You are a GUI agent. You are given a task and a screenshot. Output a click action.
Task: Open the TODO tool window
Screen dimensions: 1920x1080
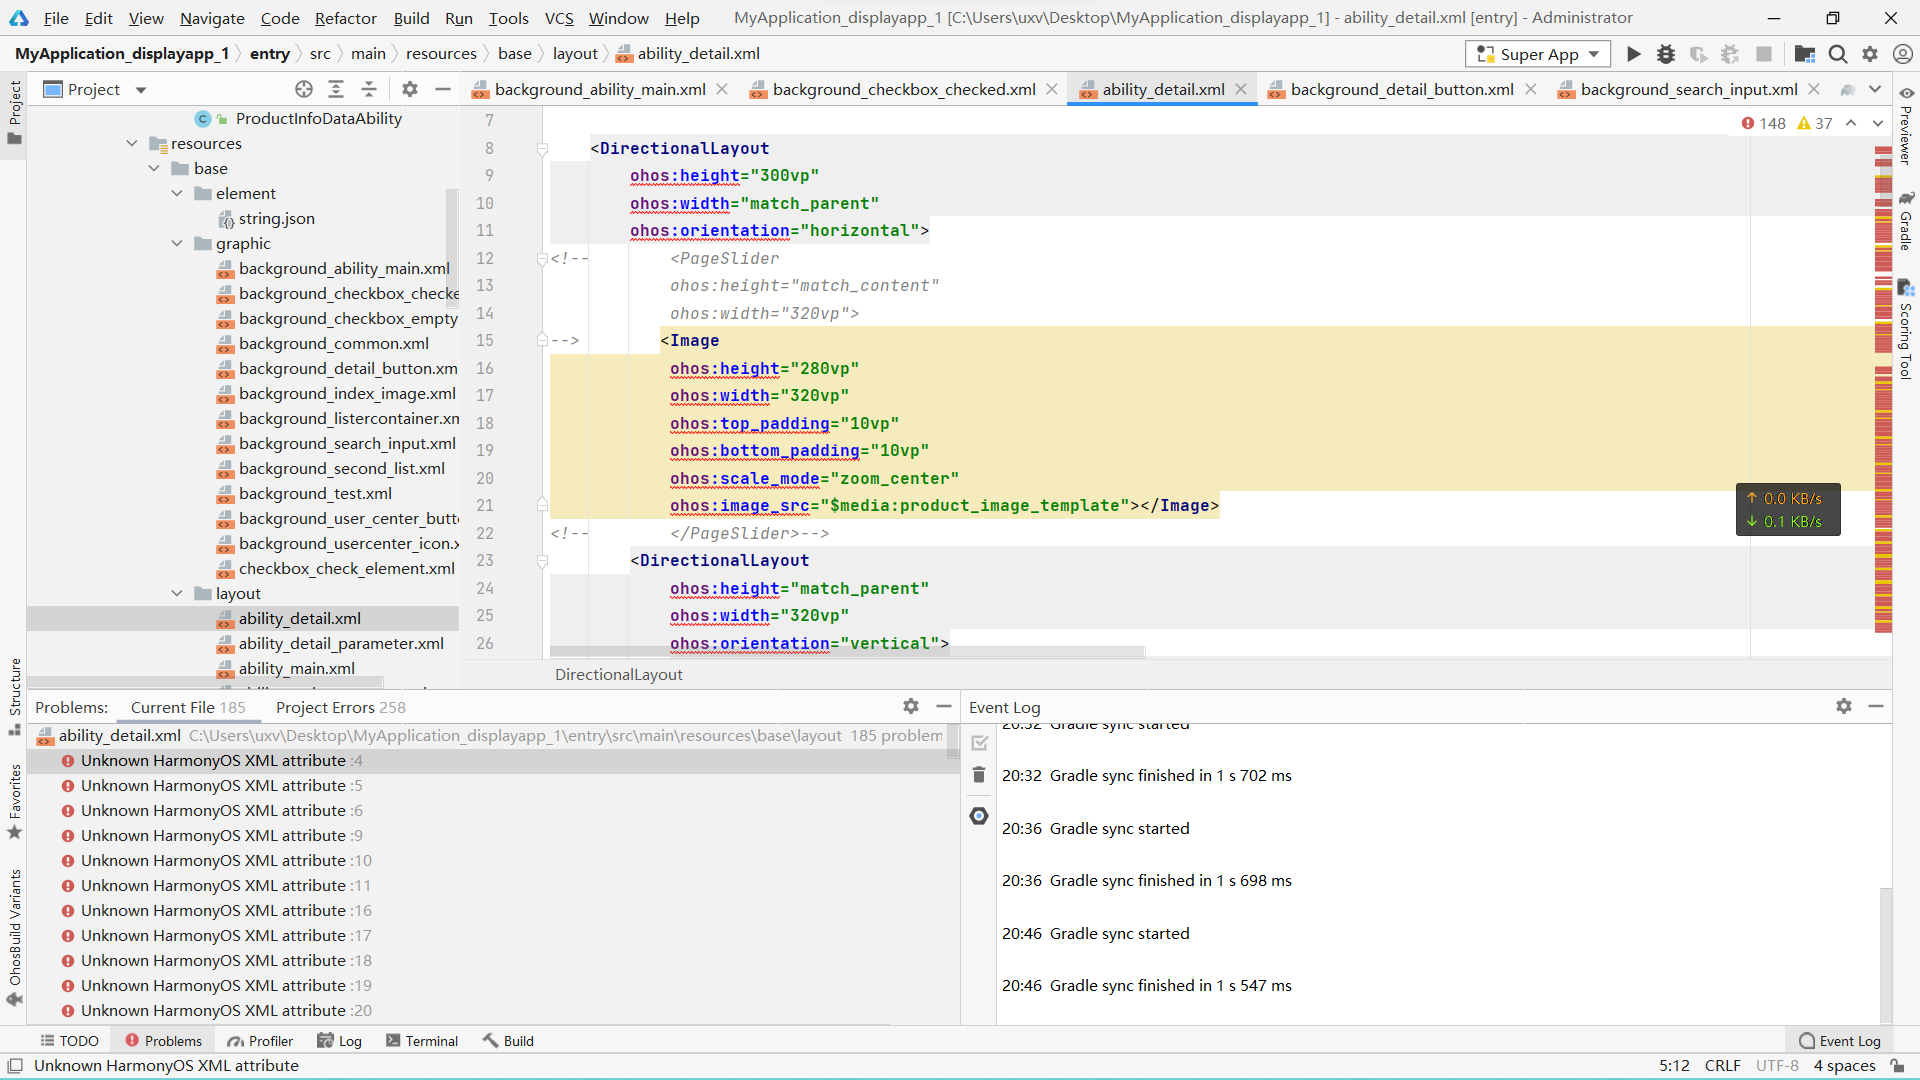click(70, 1041)
